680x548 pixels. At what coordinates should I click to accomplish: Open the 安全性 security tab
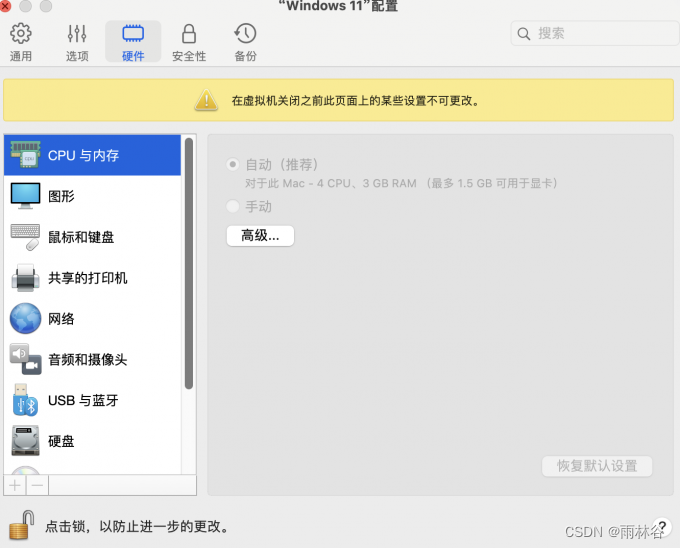[189, 42]
